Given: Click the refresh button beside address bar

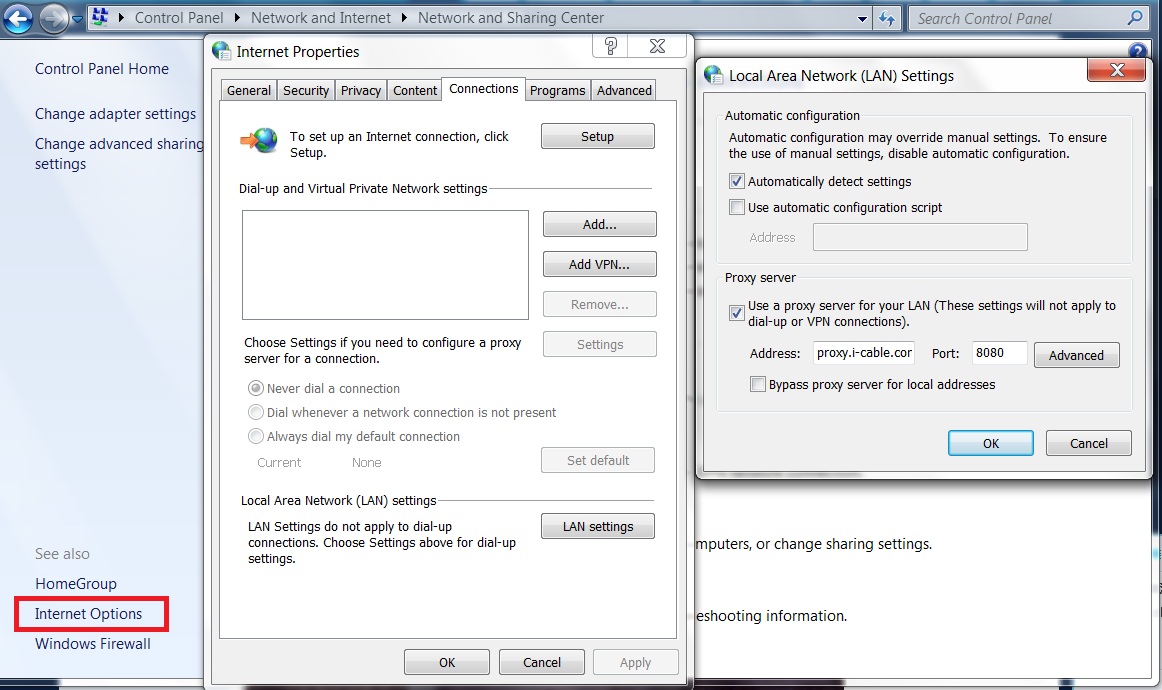Looking at the screenshot, I should click(x=887, y=18).
